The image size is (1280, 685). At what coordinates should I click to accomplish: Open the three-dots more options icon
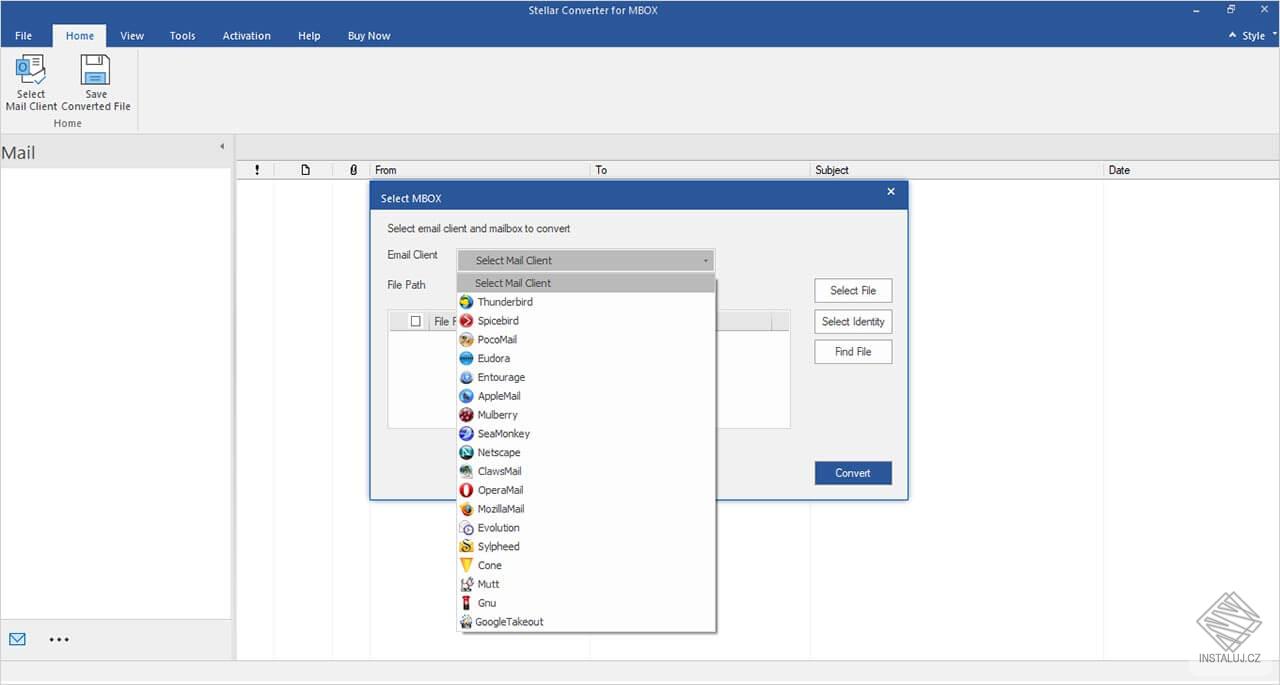coord(59,639)
